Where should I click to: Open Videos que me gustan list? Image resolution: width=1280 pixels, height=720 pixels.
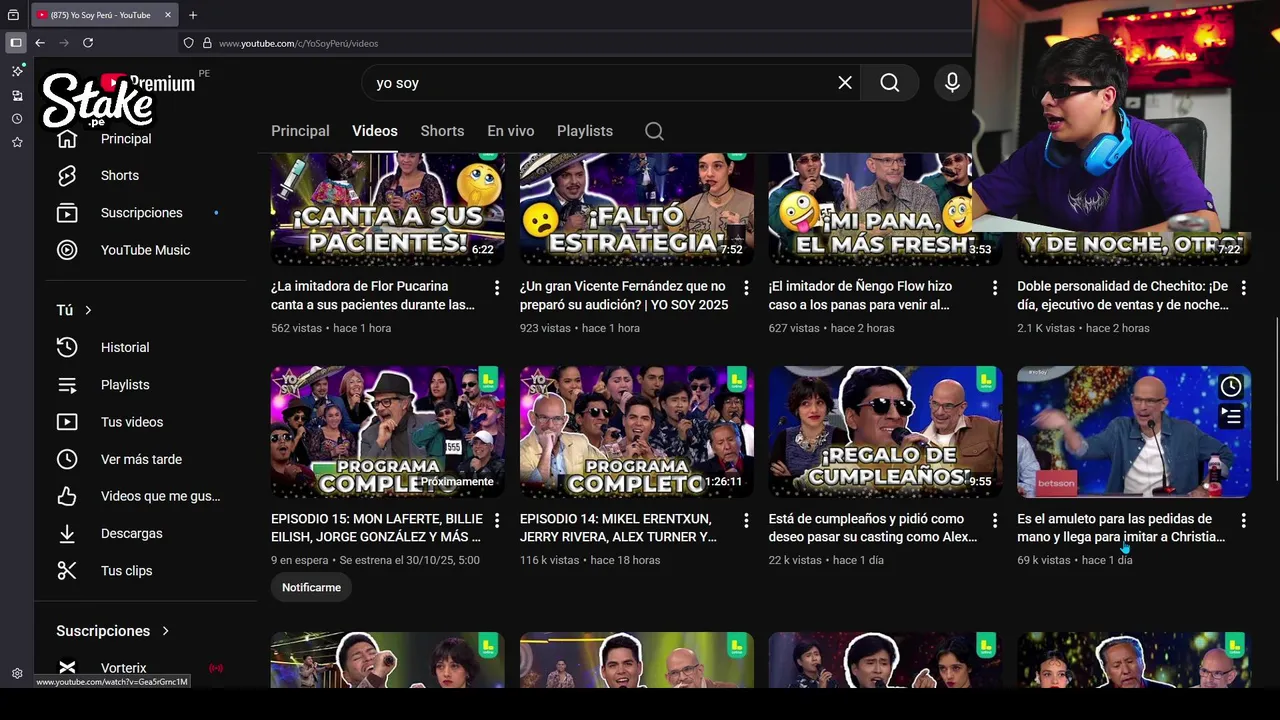point(160,496)
